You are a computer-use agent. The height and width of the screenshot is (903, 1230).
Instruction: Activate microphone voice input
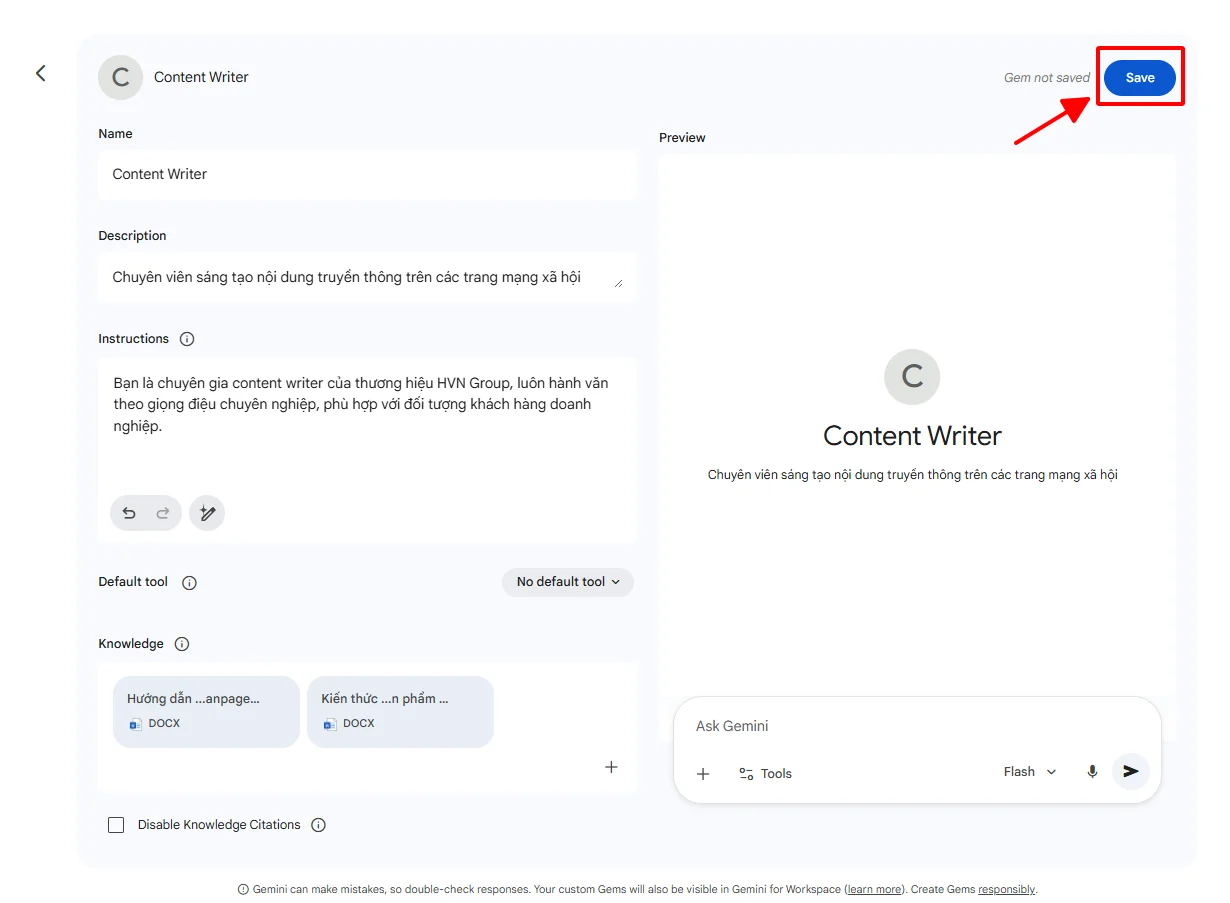coord(1092,772)
